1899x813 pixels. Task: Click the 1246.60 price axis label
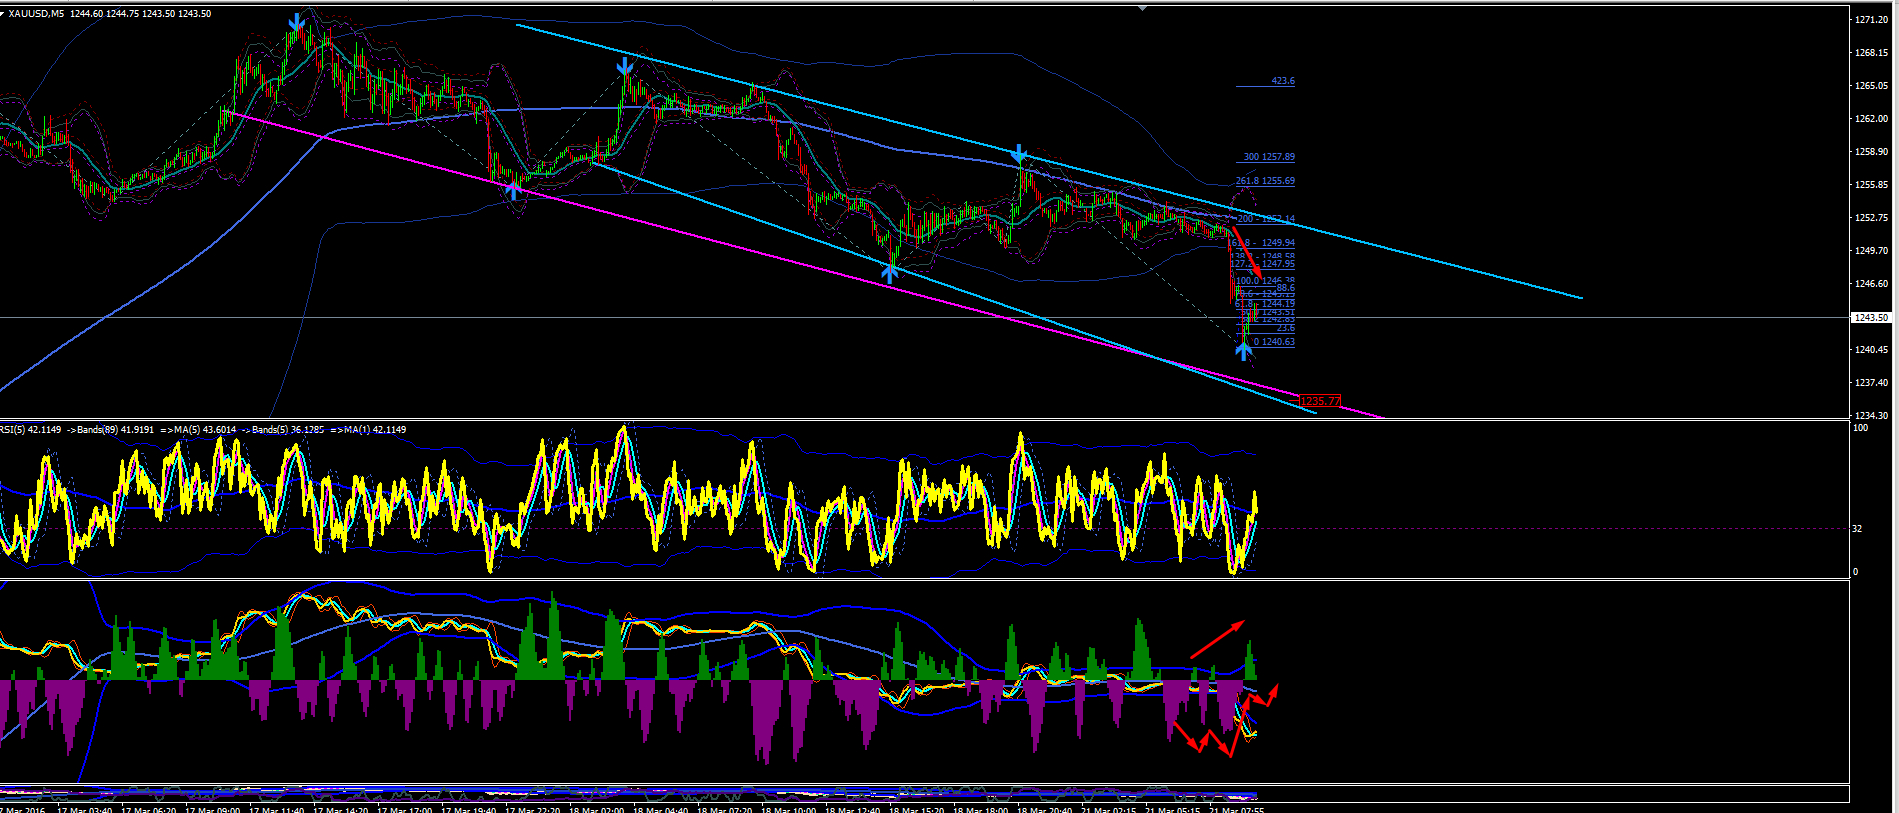point(1871,284)
